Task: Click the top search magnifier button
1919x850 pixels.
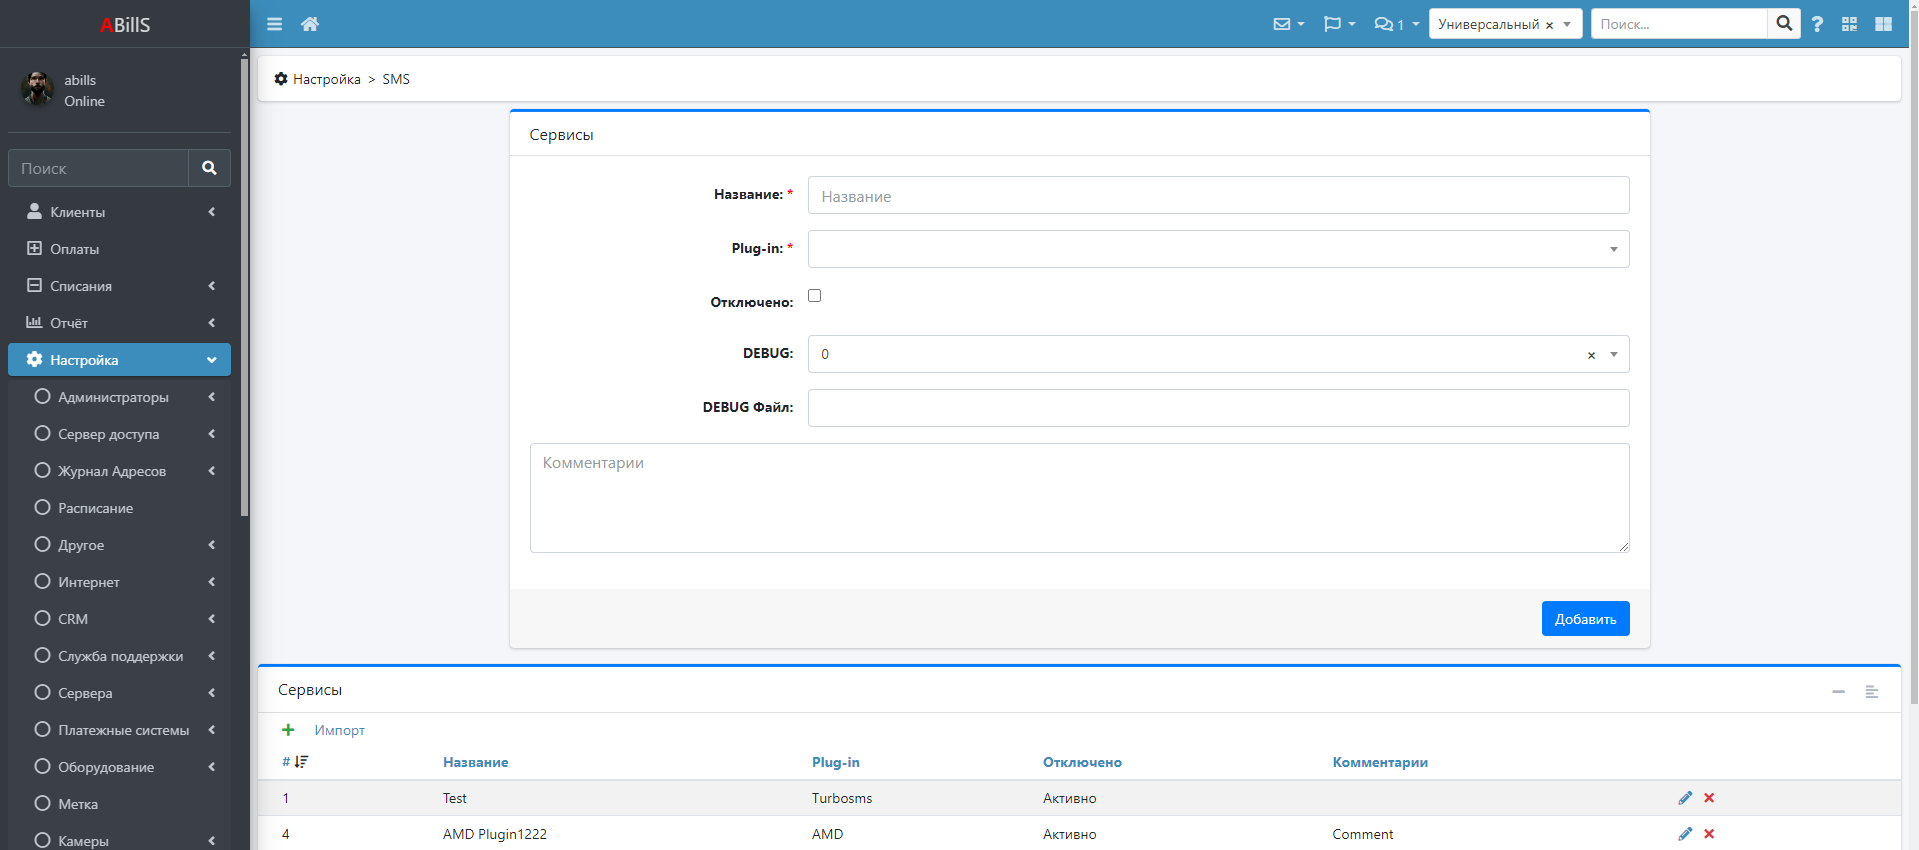Action: 1784,24
